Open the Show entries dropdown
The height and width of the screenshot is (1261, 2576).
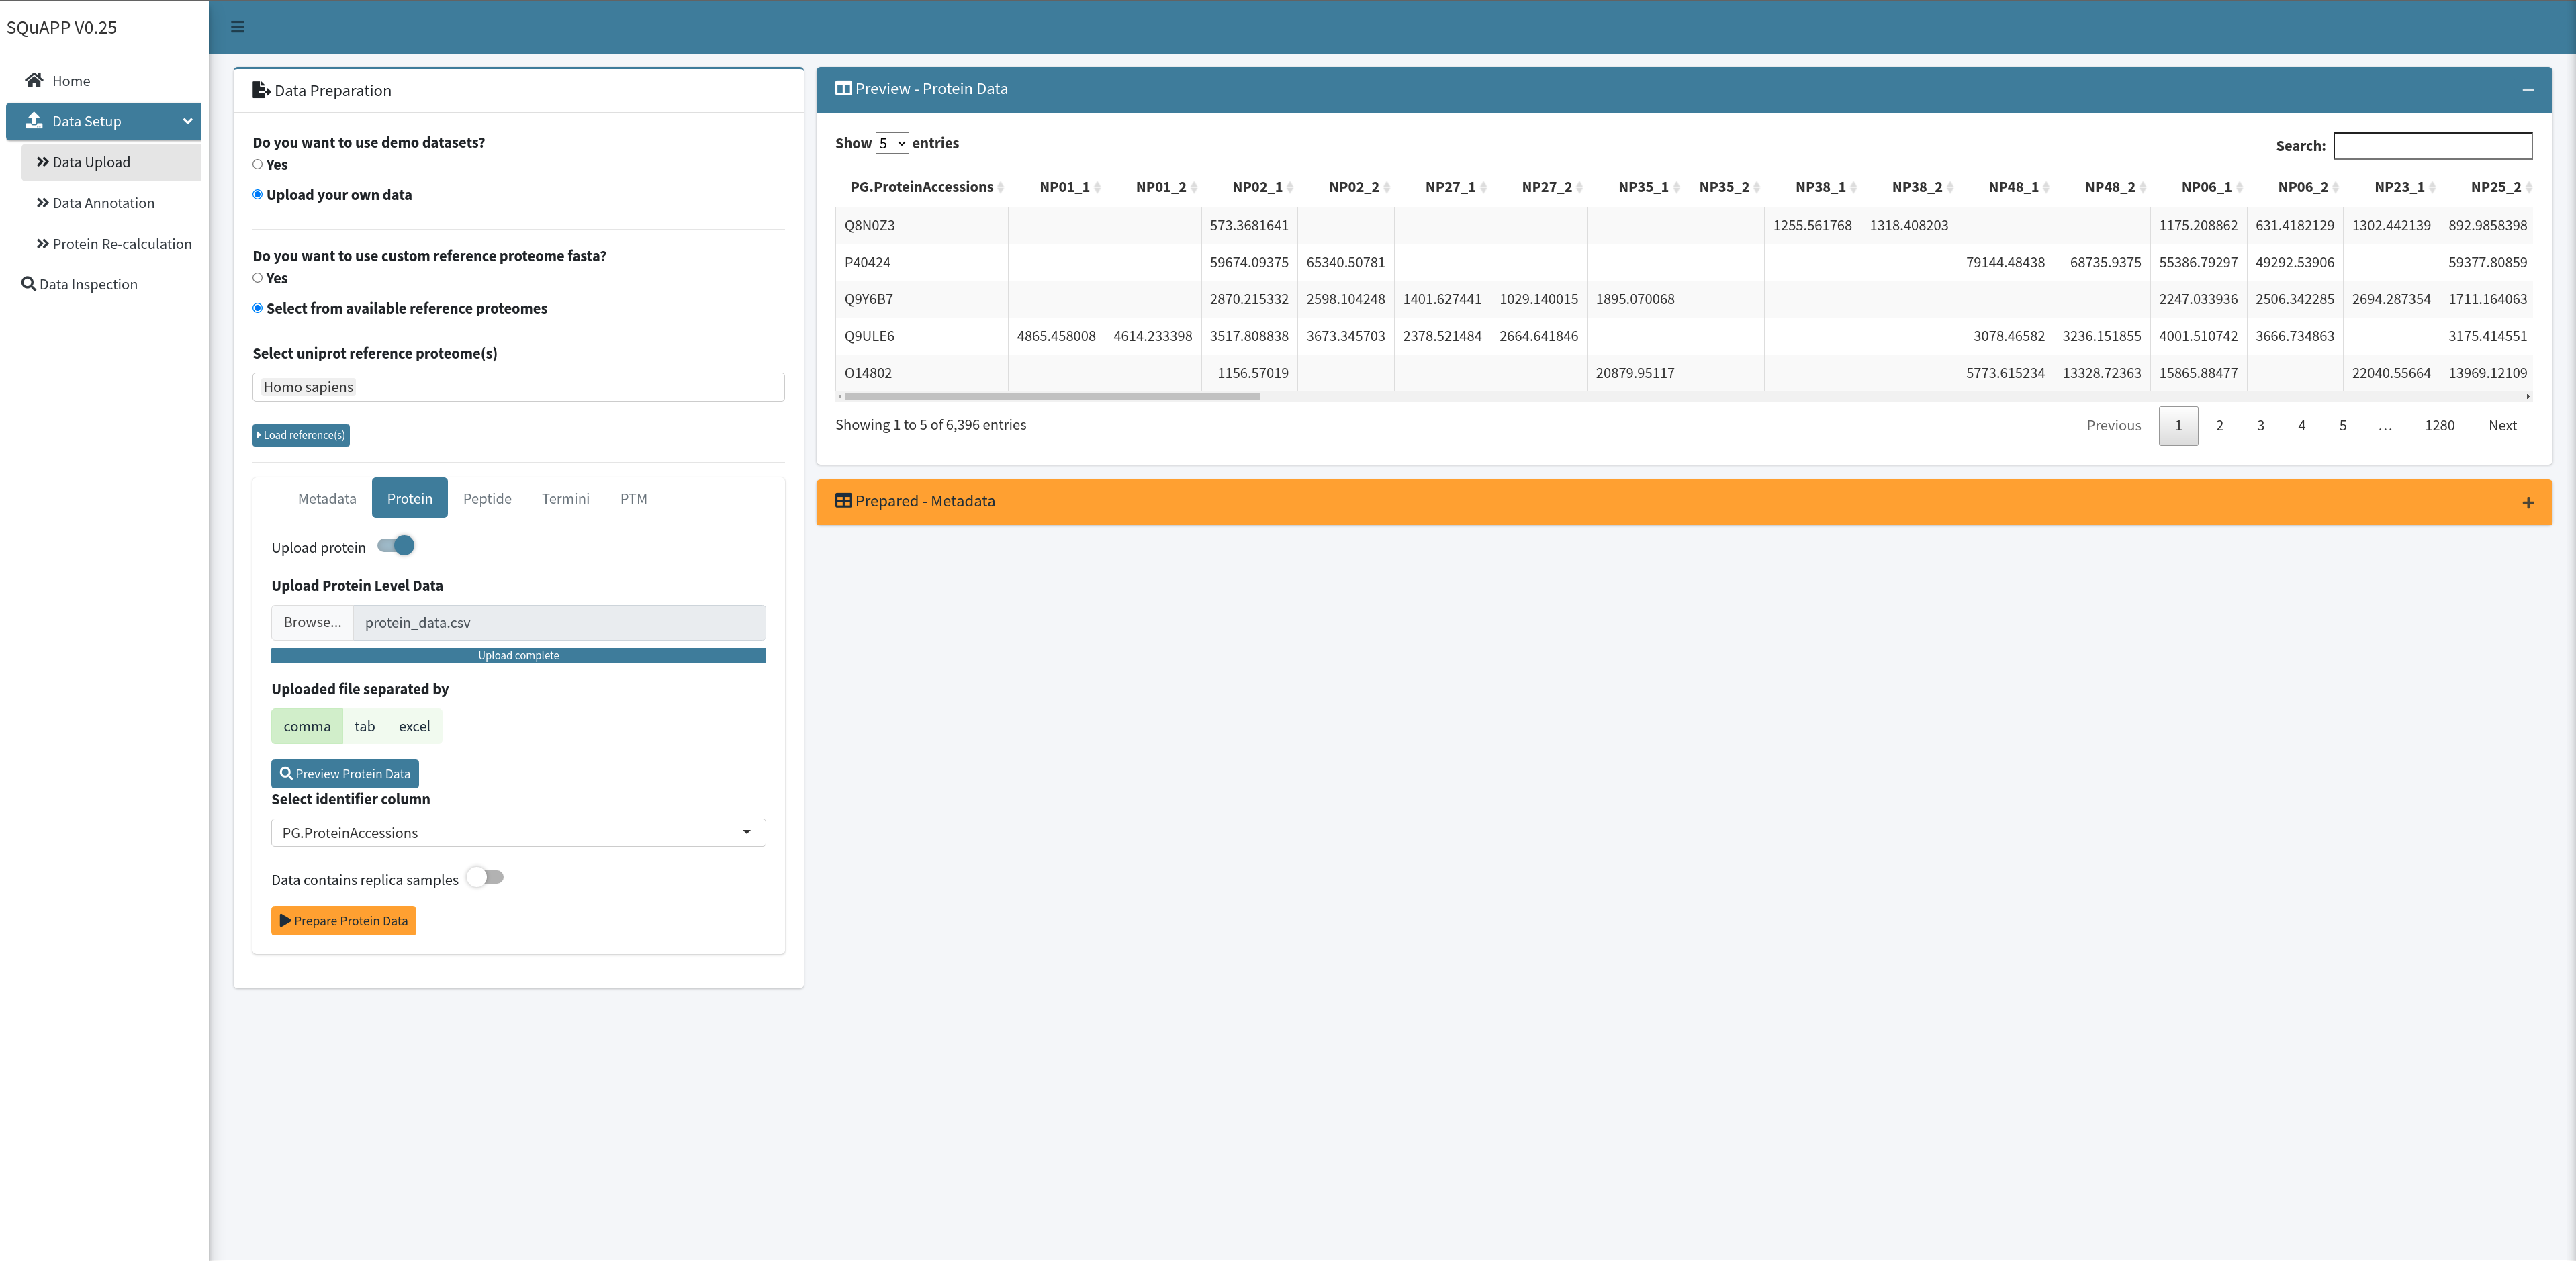pos(891,144)
